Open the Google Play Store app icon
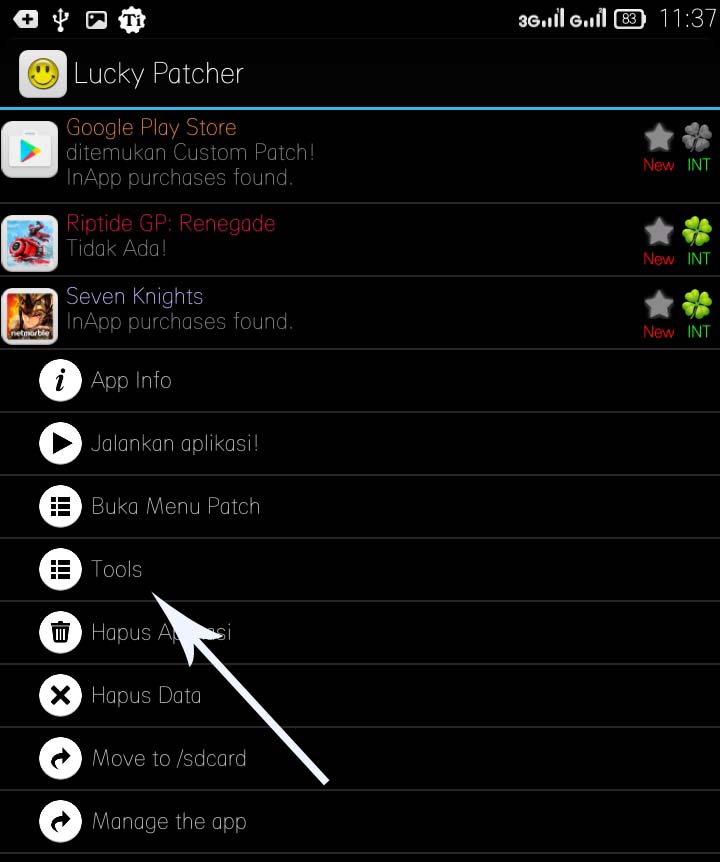Image resolution: width=720 pixels, height=862 pixels. 30,149
